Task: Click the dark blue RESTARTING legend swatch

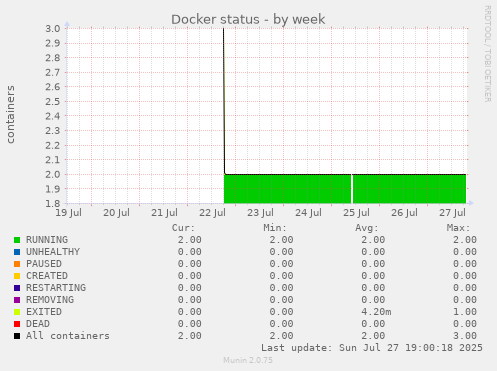Action: tap(17, 288)
